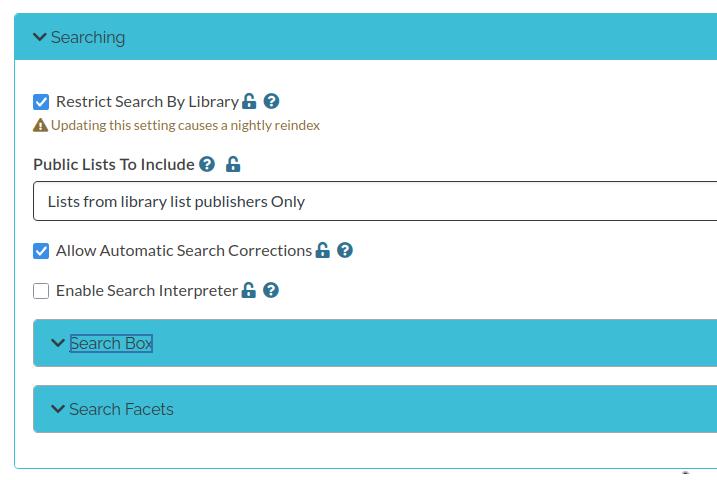This screenshot has width=717, height=480.
Task: Click the Searching panel header title
Action: (88, 37)
